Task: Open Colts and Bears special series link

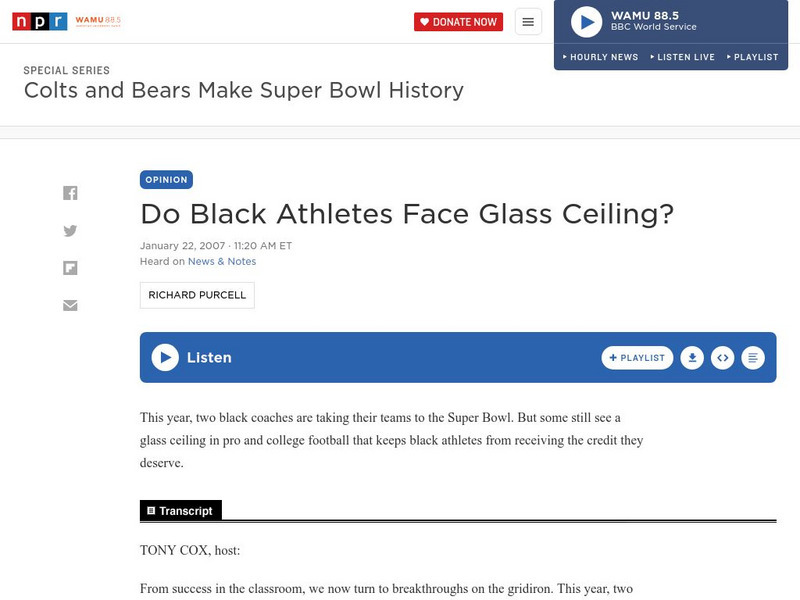Action: pos(244,91)
